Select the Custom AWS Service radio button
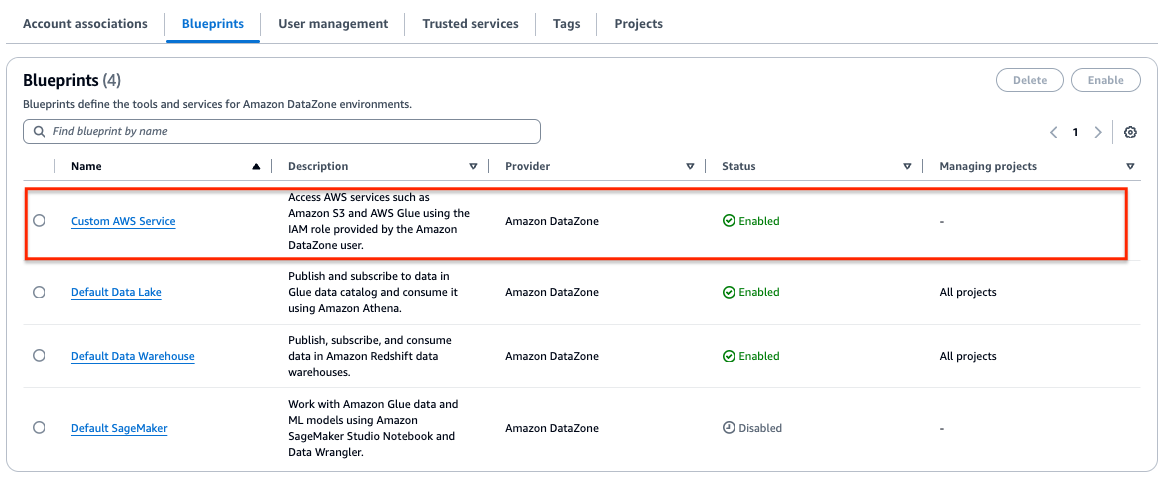The image size is (1164, 480). [x=39, y=221]
